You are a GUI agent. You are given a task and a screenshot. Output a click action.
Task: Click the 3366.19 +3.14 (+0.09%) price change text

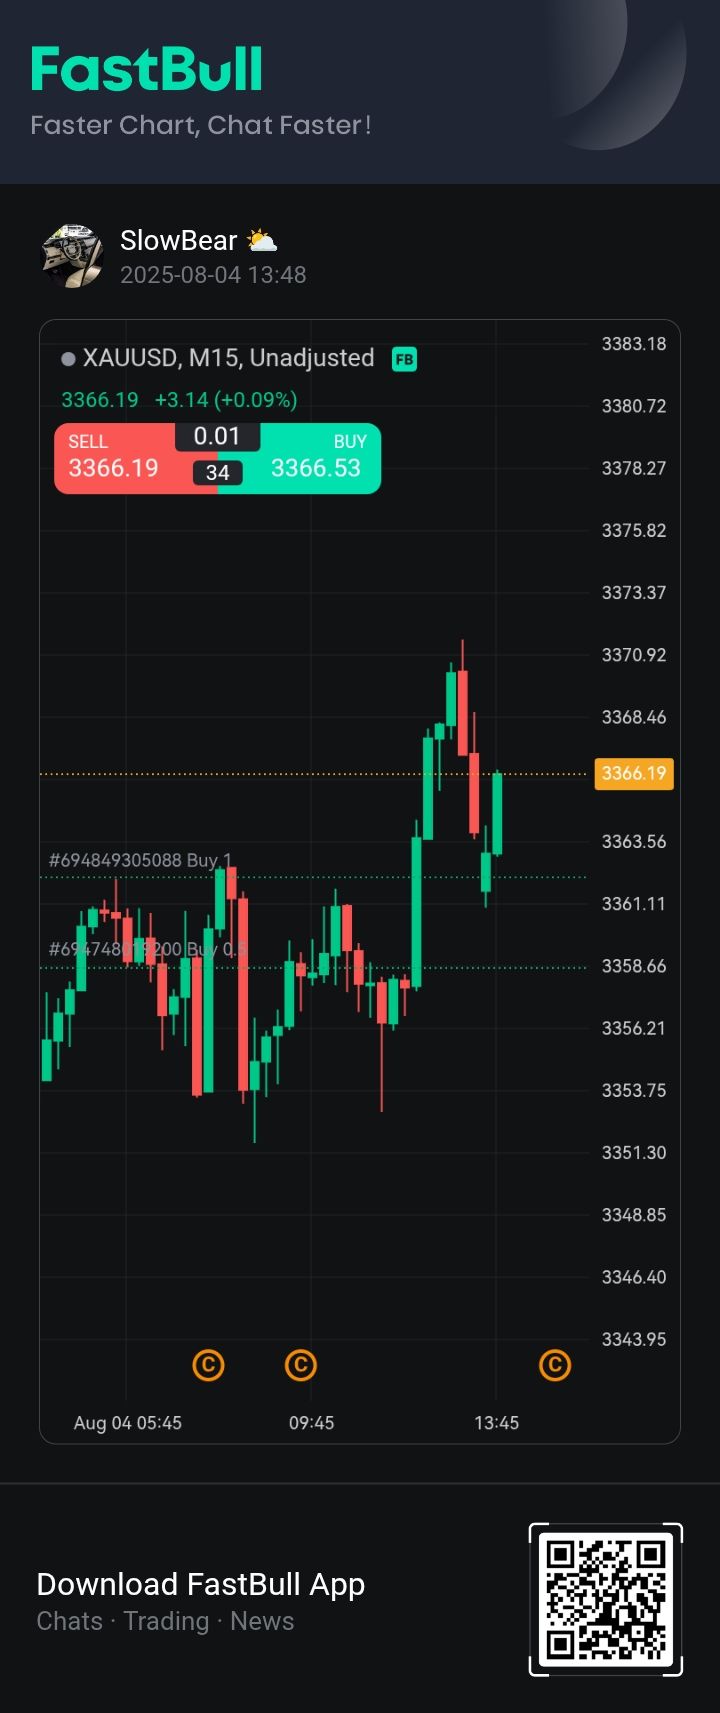tap(179, 400)
